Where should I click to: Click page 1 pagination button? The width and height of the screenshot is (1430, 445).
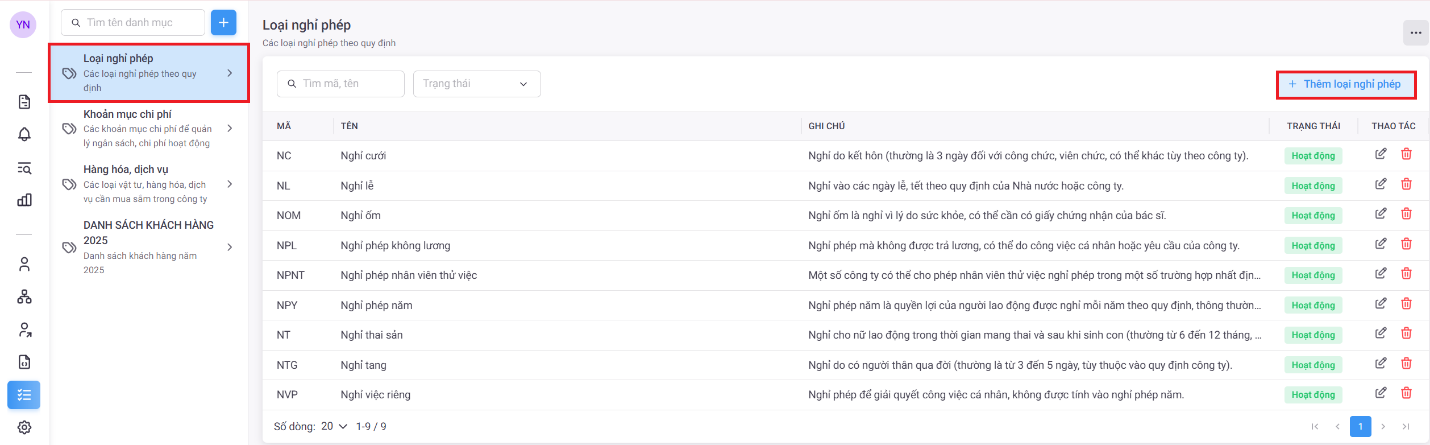pyautogui.click(x=1360, y=426)
